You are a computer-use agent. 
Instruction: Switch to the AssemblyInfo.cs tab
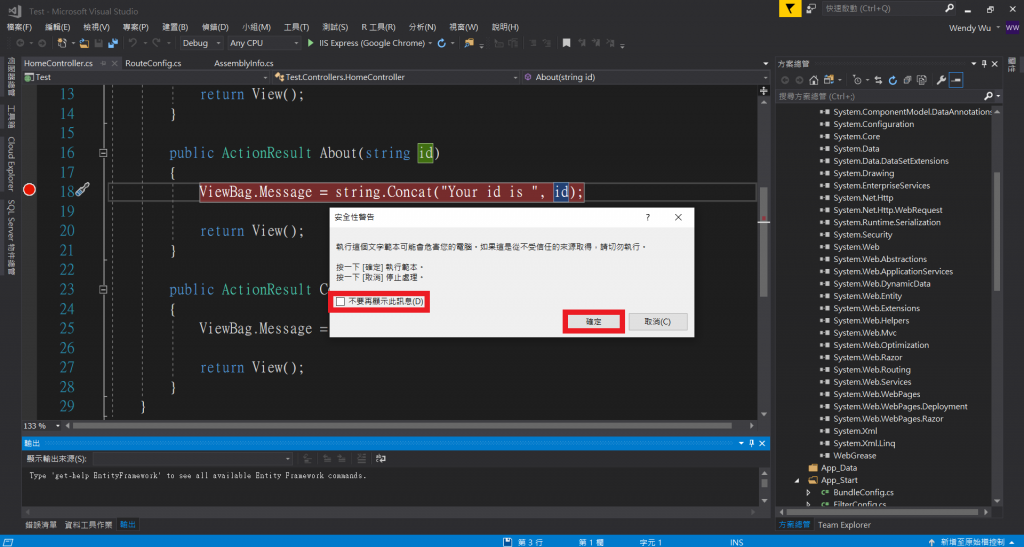pyautogui.click(x=244, y=63)
